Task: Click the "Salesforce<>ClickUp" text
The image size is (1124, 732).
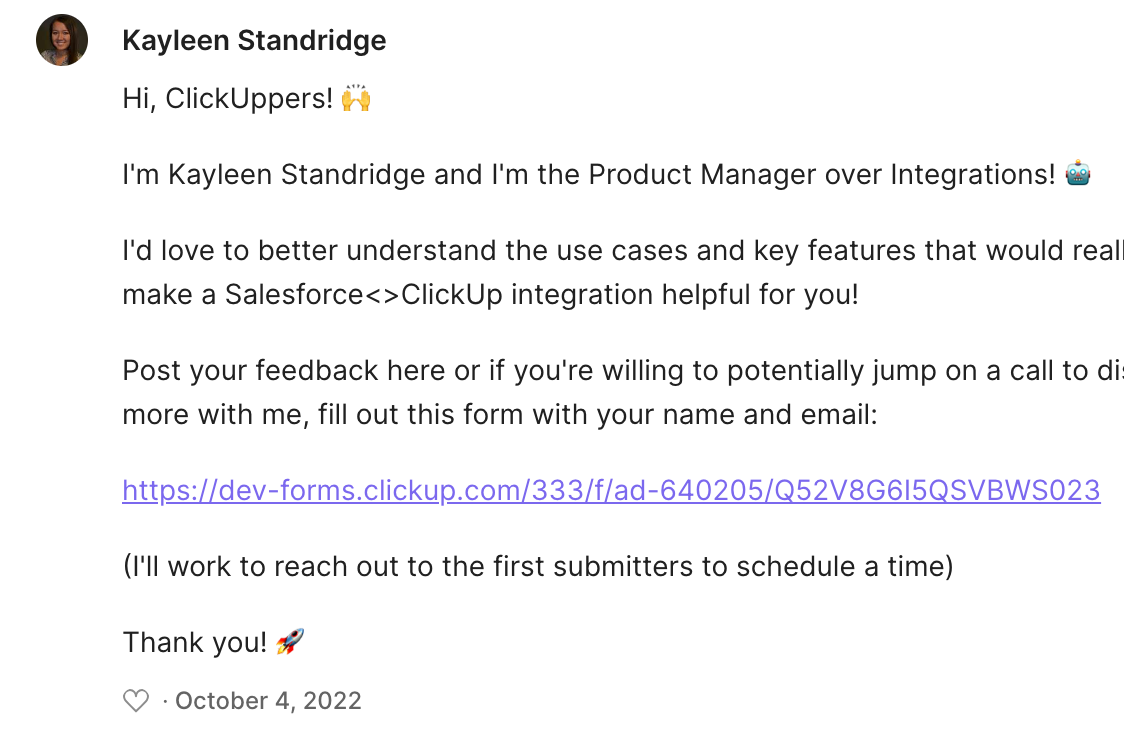Action: pyautogui.click(x=363, y=295)
